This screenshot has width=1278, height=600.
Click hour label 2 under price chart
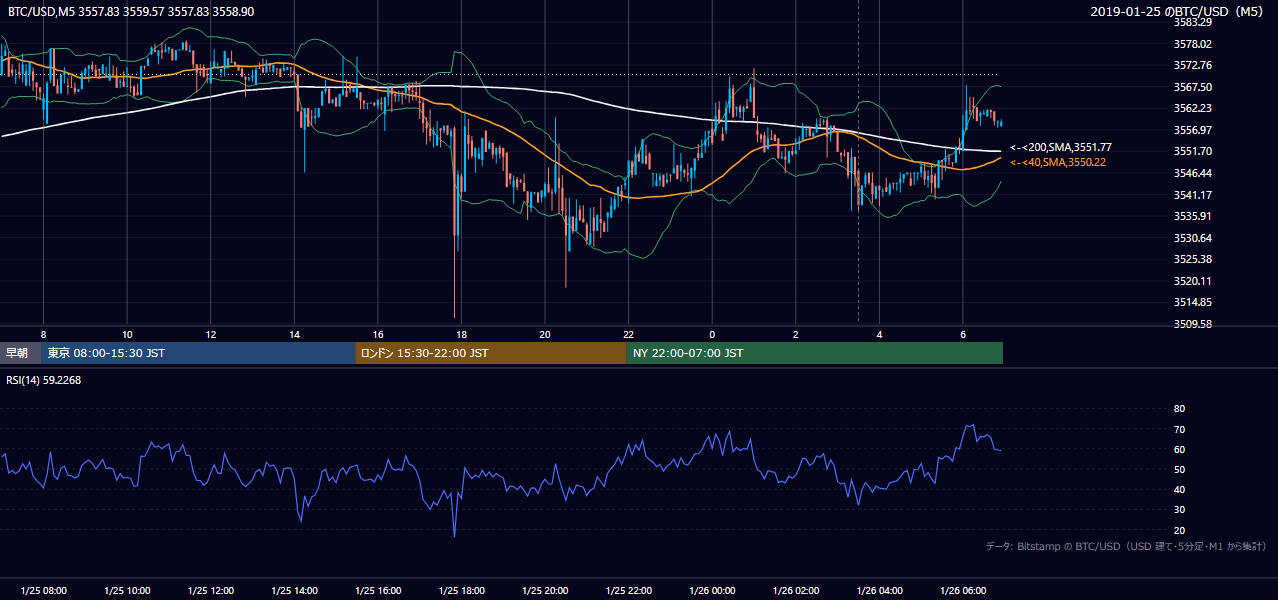click(796, 334)
